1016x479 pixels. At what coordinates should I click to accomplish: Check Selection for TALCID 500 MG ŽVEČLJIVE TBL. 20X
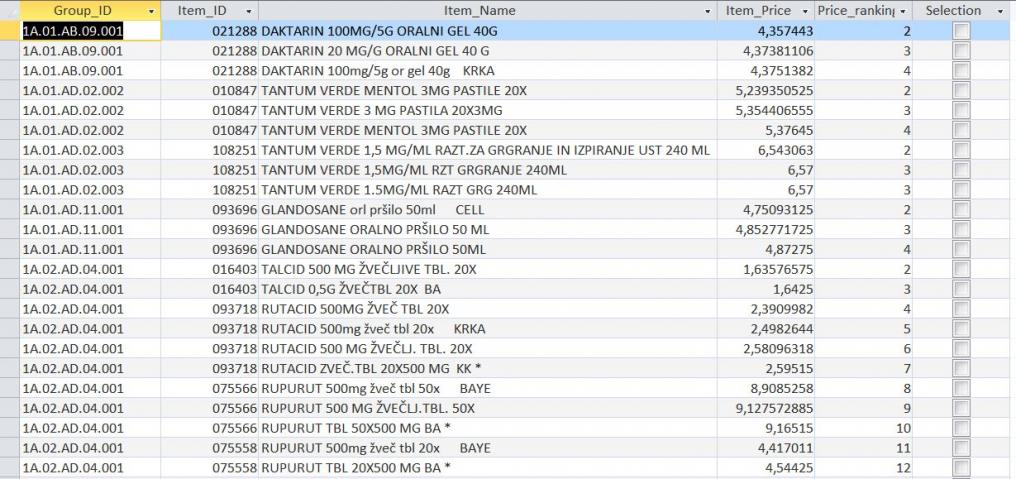(x=961, y=269)
